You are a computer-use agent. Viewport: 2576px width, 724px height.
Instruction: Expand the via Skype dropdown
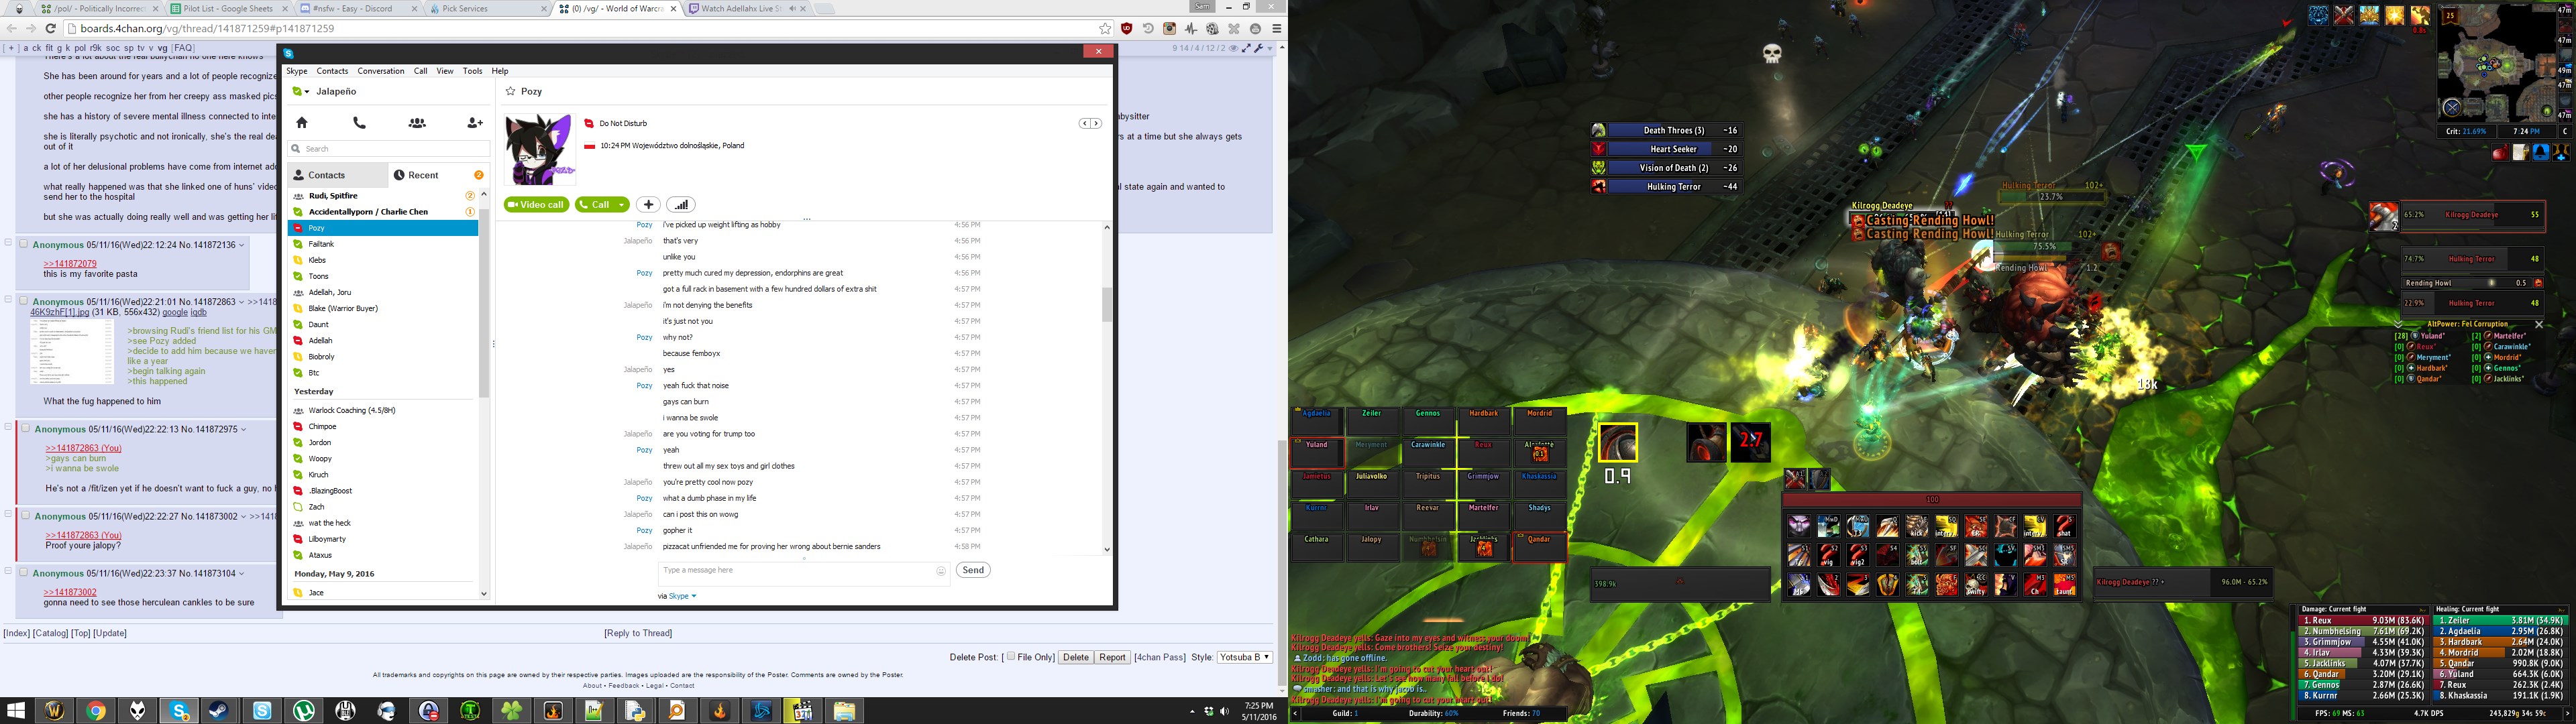694,596
